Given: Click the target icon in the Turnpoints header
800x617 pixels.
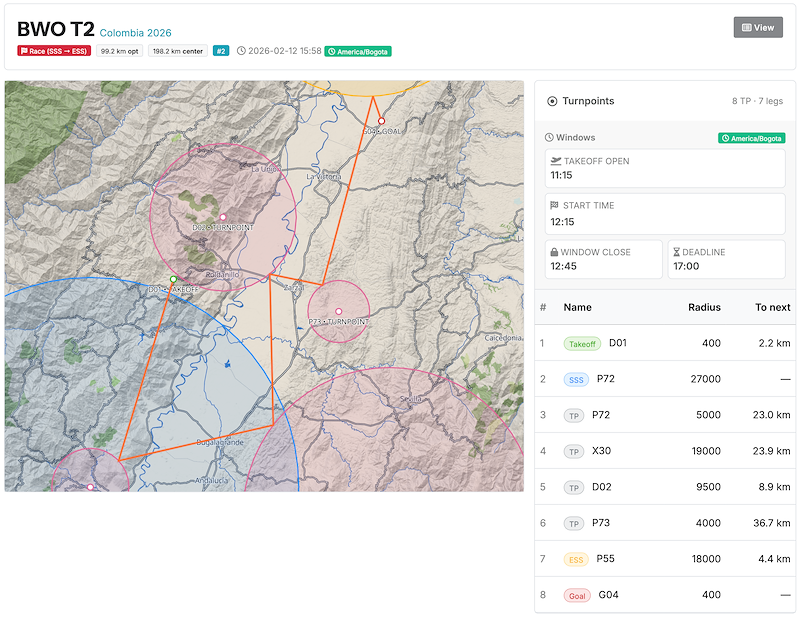Looking at the screenshot, I should [x=551, y=100].
